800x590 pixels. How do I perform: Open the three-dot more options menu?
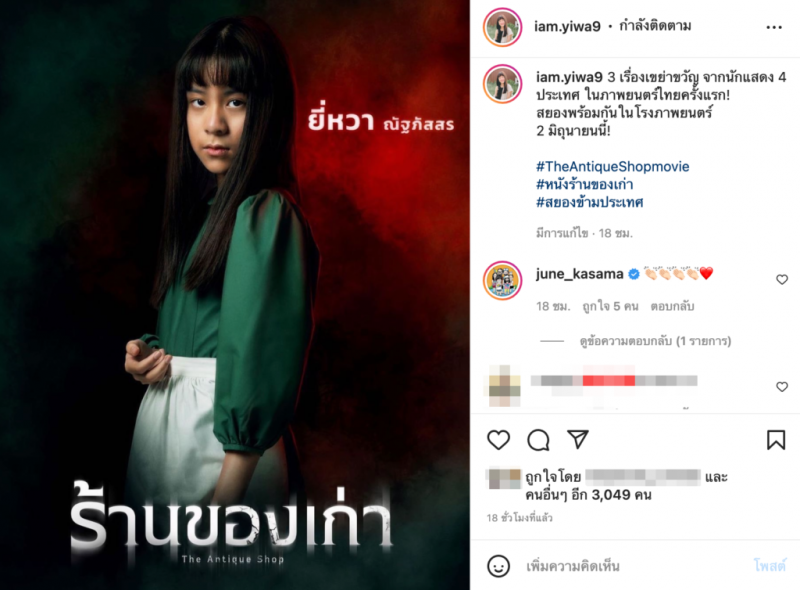[774, 28]
